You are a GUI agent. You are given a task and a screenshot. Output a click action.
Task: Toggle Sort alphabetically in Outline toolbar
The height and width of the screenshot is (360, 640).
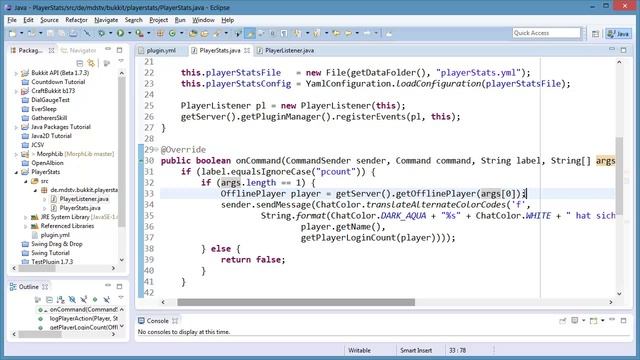tap(61, 300)
